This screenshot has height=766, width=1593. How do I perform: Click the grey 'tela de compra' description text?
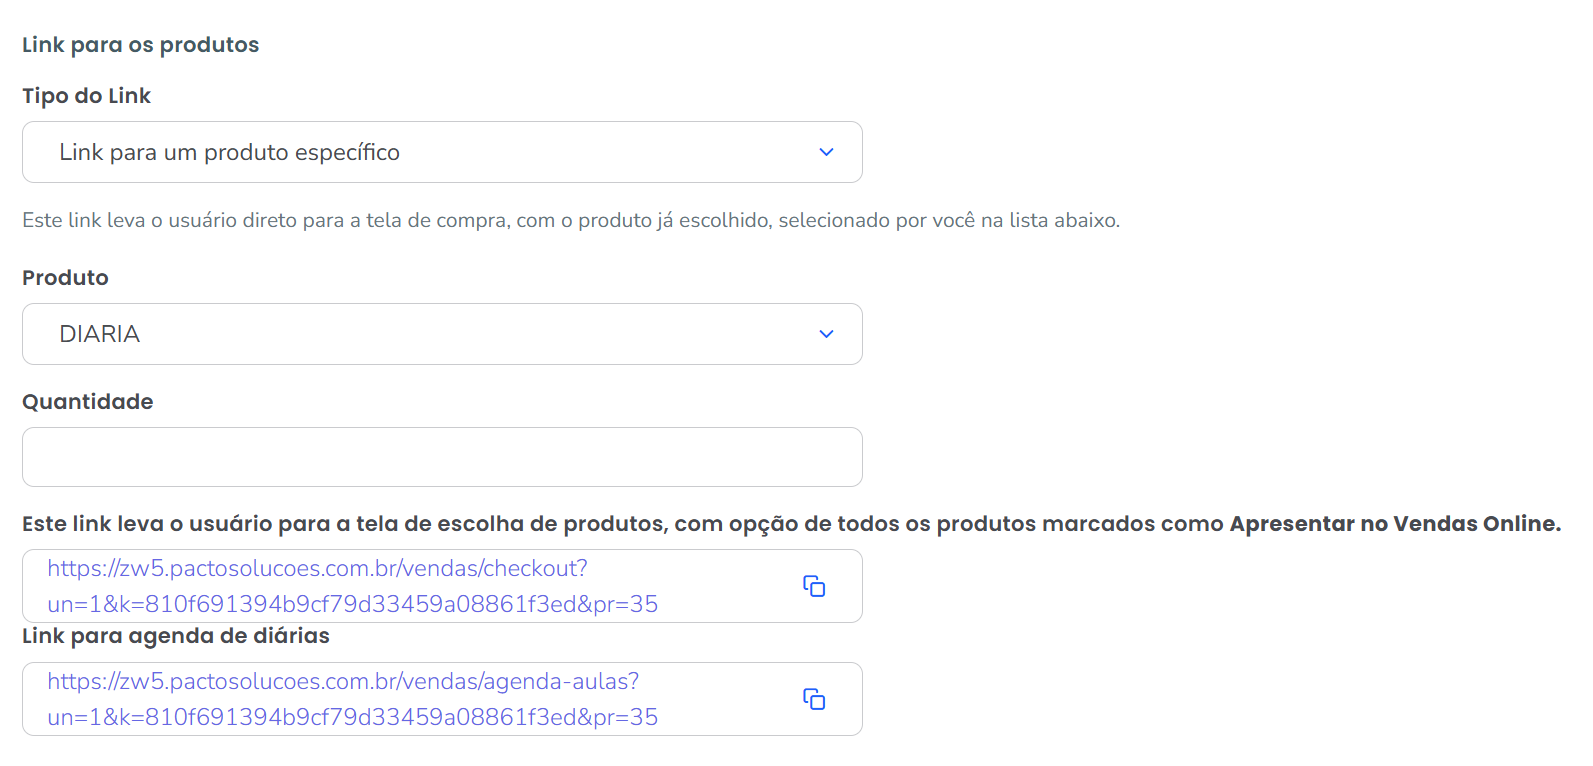570,220
